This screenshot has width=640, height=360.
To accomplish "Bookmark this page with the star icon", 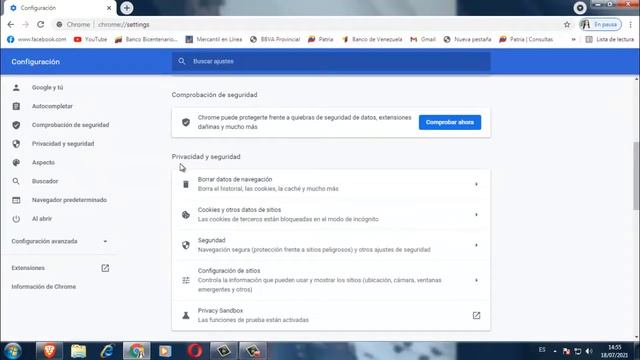I will tap(567, 24).
